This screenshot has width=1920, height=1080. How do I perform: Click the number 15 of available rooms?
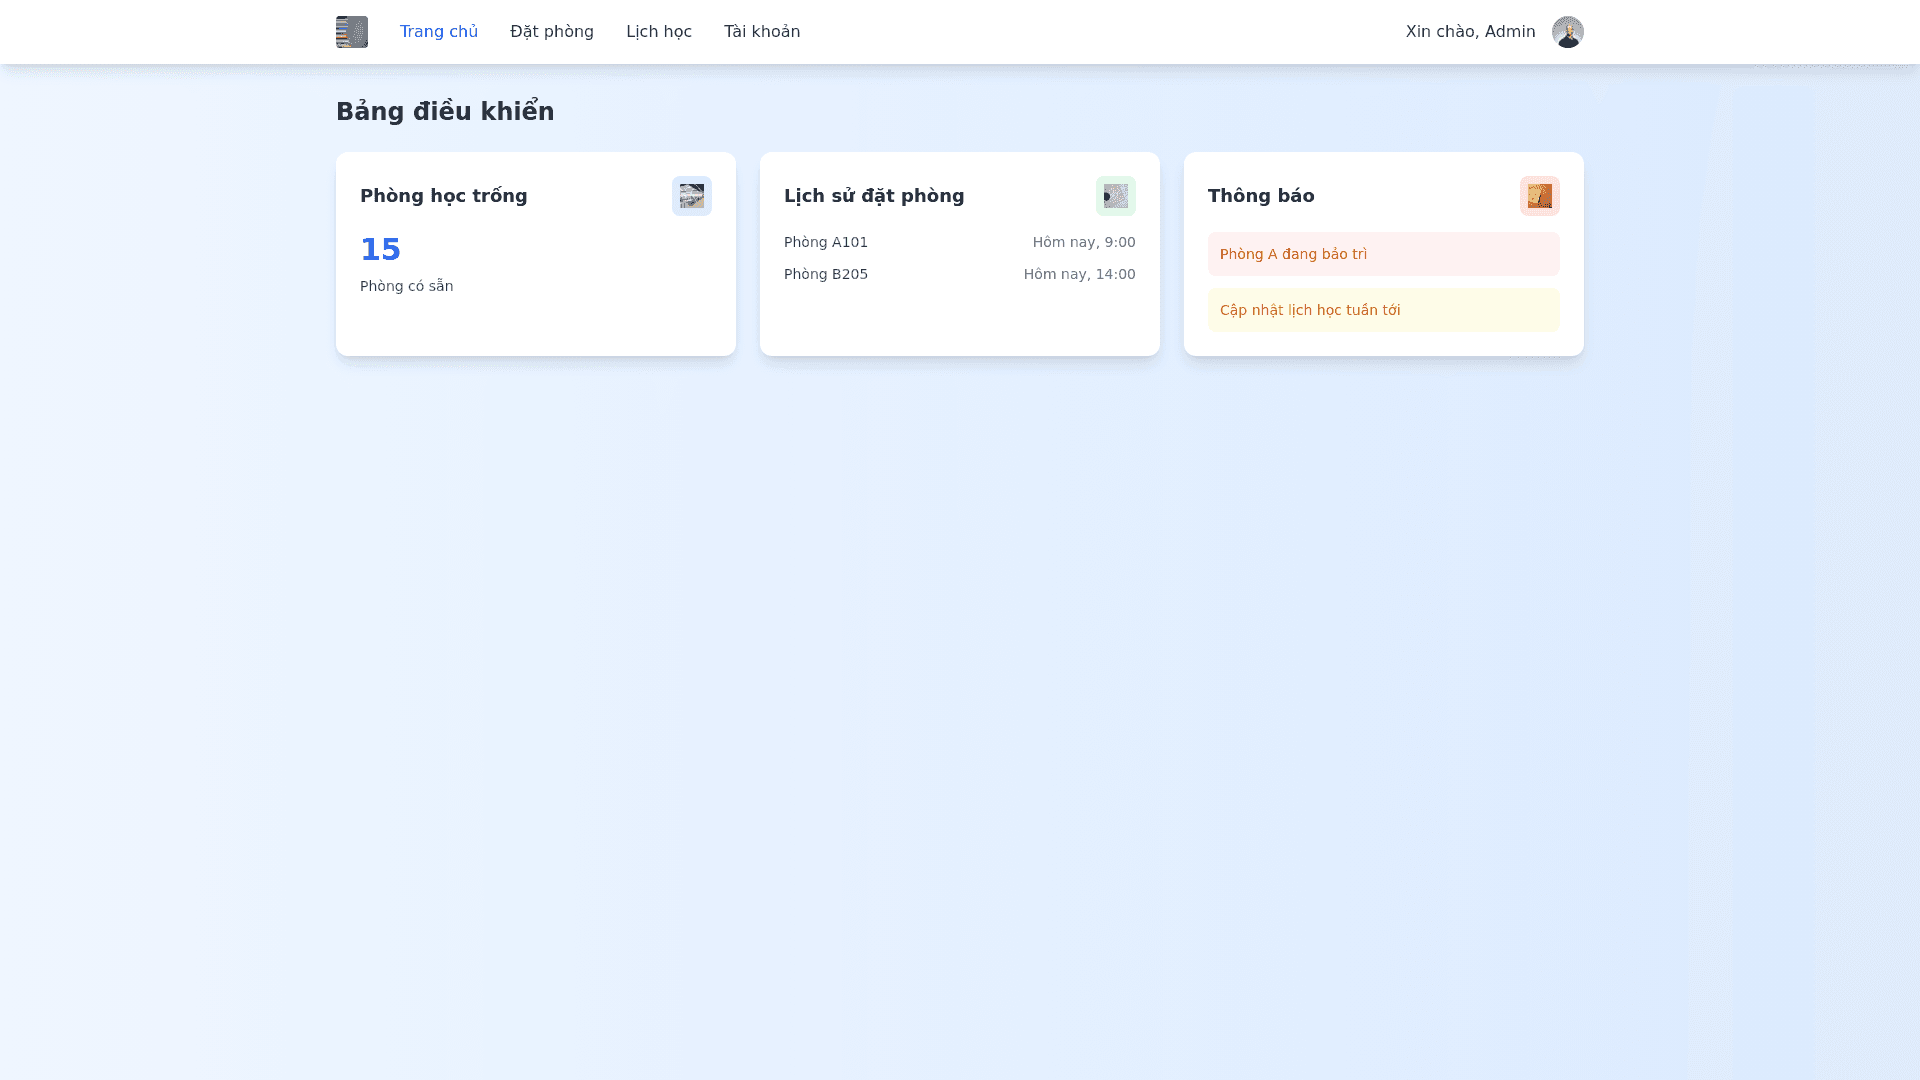(380, 249)
